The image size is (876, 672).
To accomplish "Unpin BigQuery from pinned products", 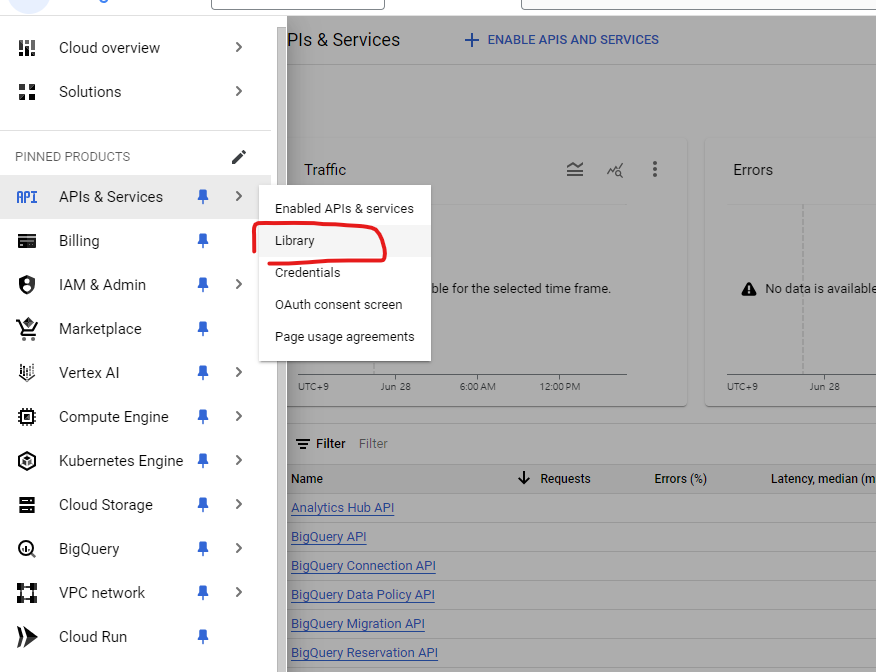I will pyautogui.click(x=203, y=549).
